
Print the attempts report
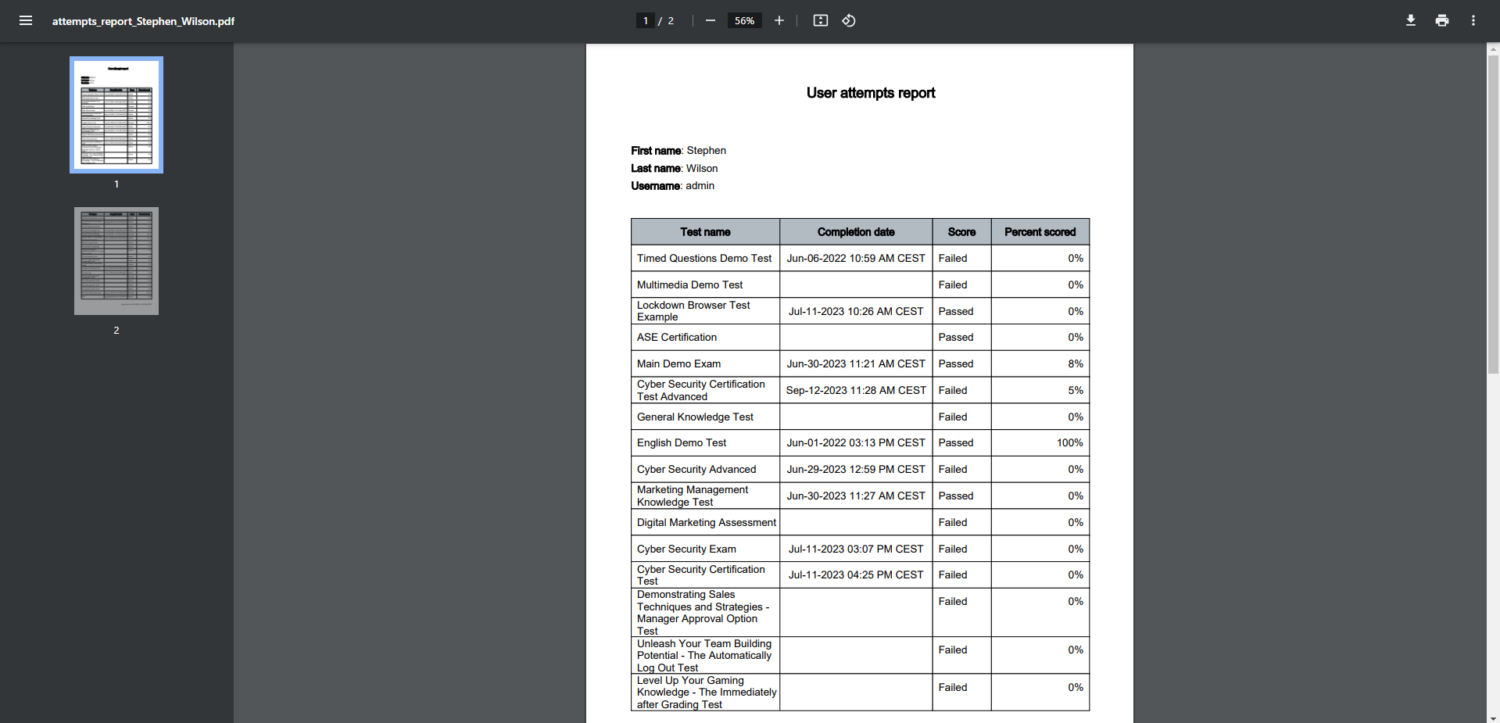[1442, 21]
